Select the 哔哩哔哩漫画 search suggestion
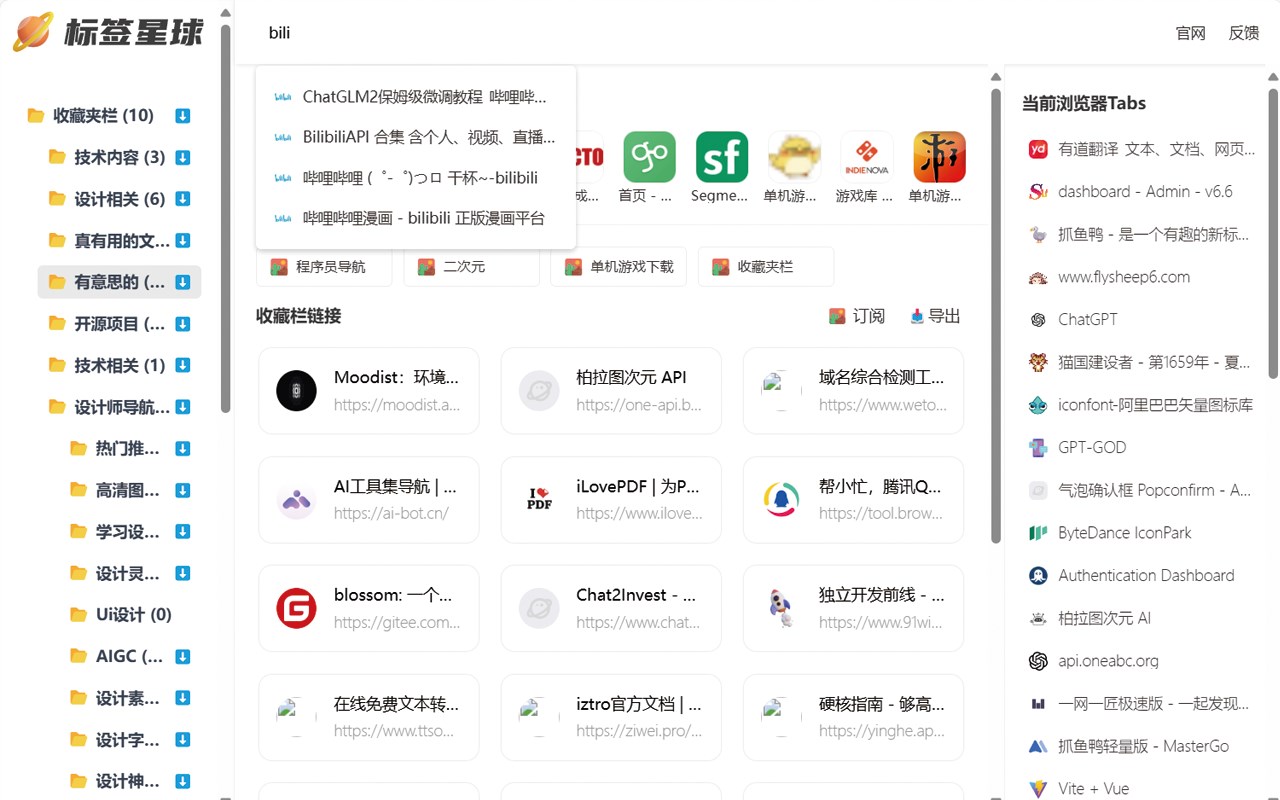 tap(416, 217)
